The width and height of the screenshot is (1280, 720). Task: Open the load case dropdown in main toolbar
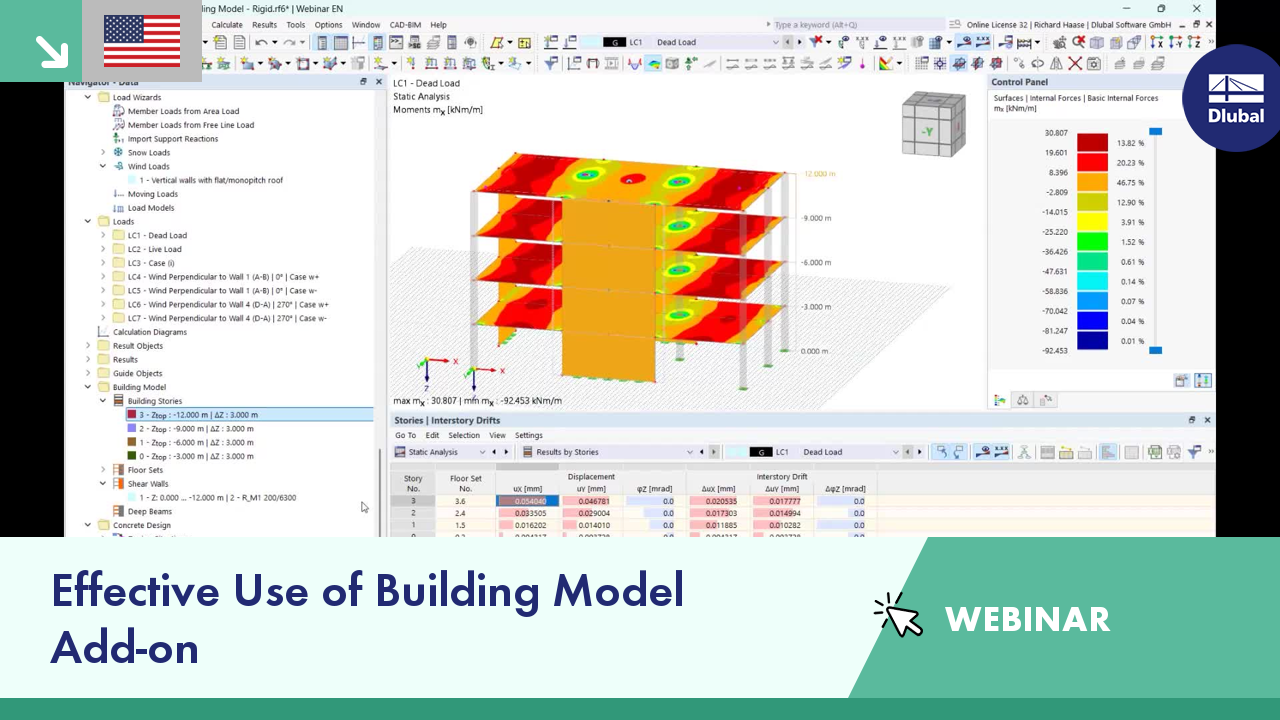click(776, 42)
